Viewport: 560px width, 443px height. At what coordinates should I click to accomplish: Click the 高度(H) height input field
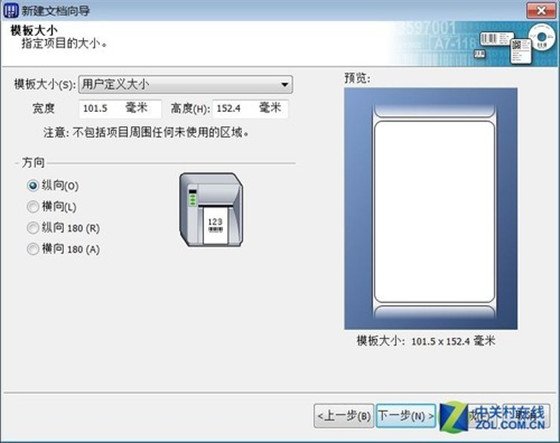click(x=251, y=109)
